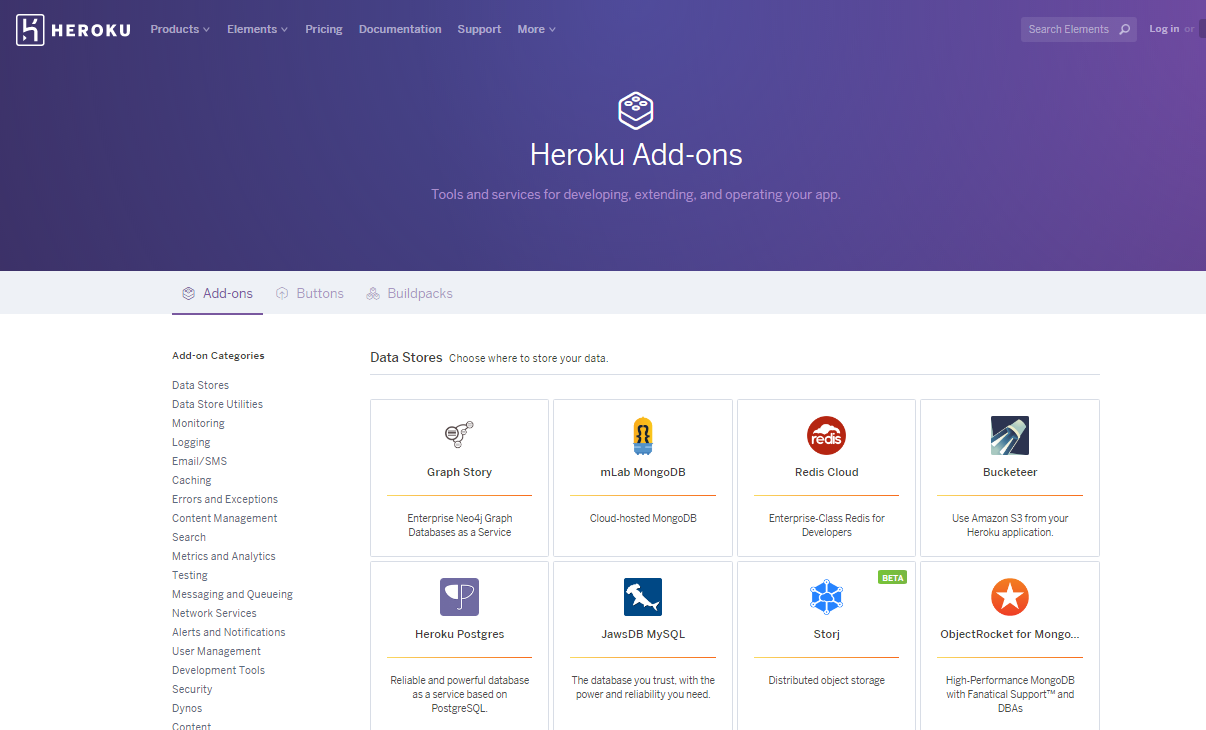Screen dimensions: 1206x730
Task: Open the Errors and Exceptions category
Action: (225, 499)
